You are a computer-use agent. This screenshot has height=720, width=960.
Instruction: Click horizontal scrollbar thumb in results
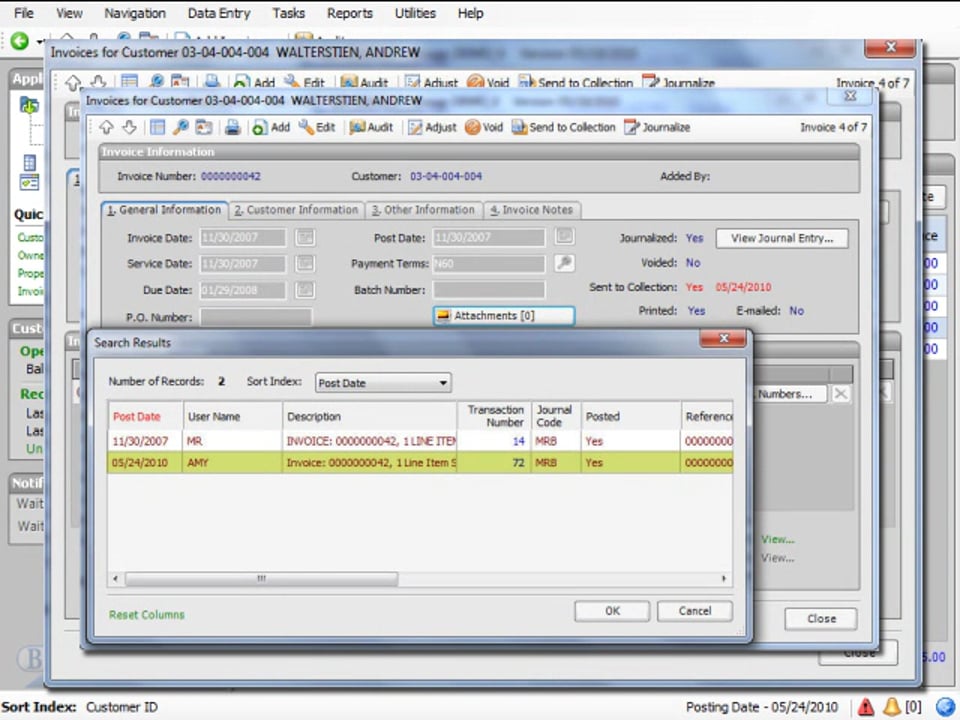click(261, 579)
